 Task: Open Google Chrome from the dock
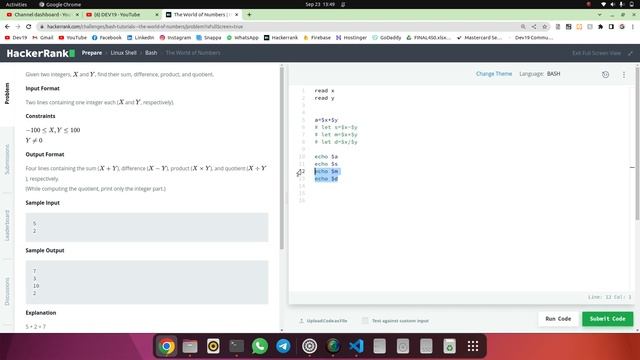[x=167, y=346]
